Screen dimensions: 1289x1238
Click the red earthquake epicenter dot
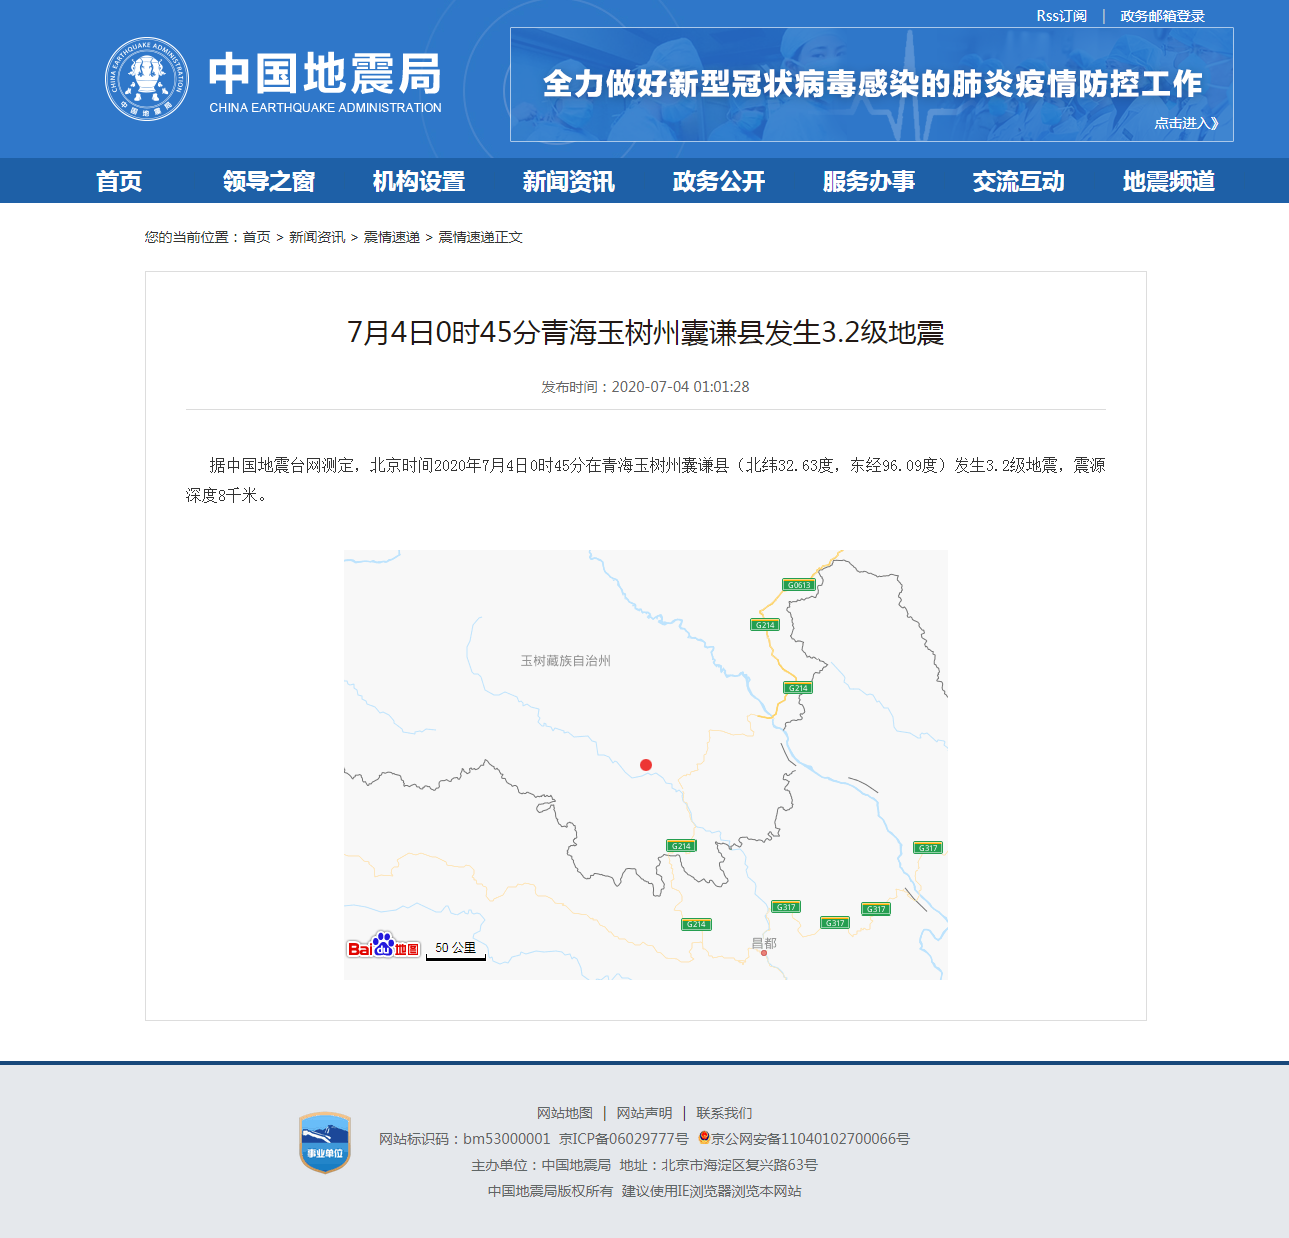(646, 765)
